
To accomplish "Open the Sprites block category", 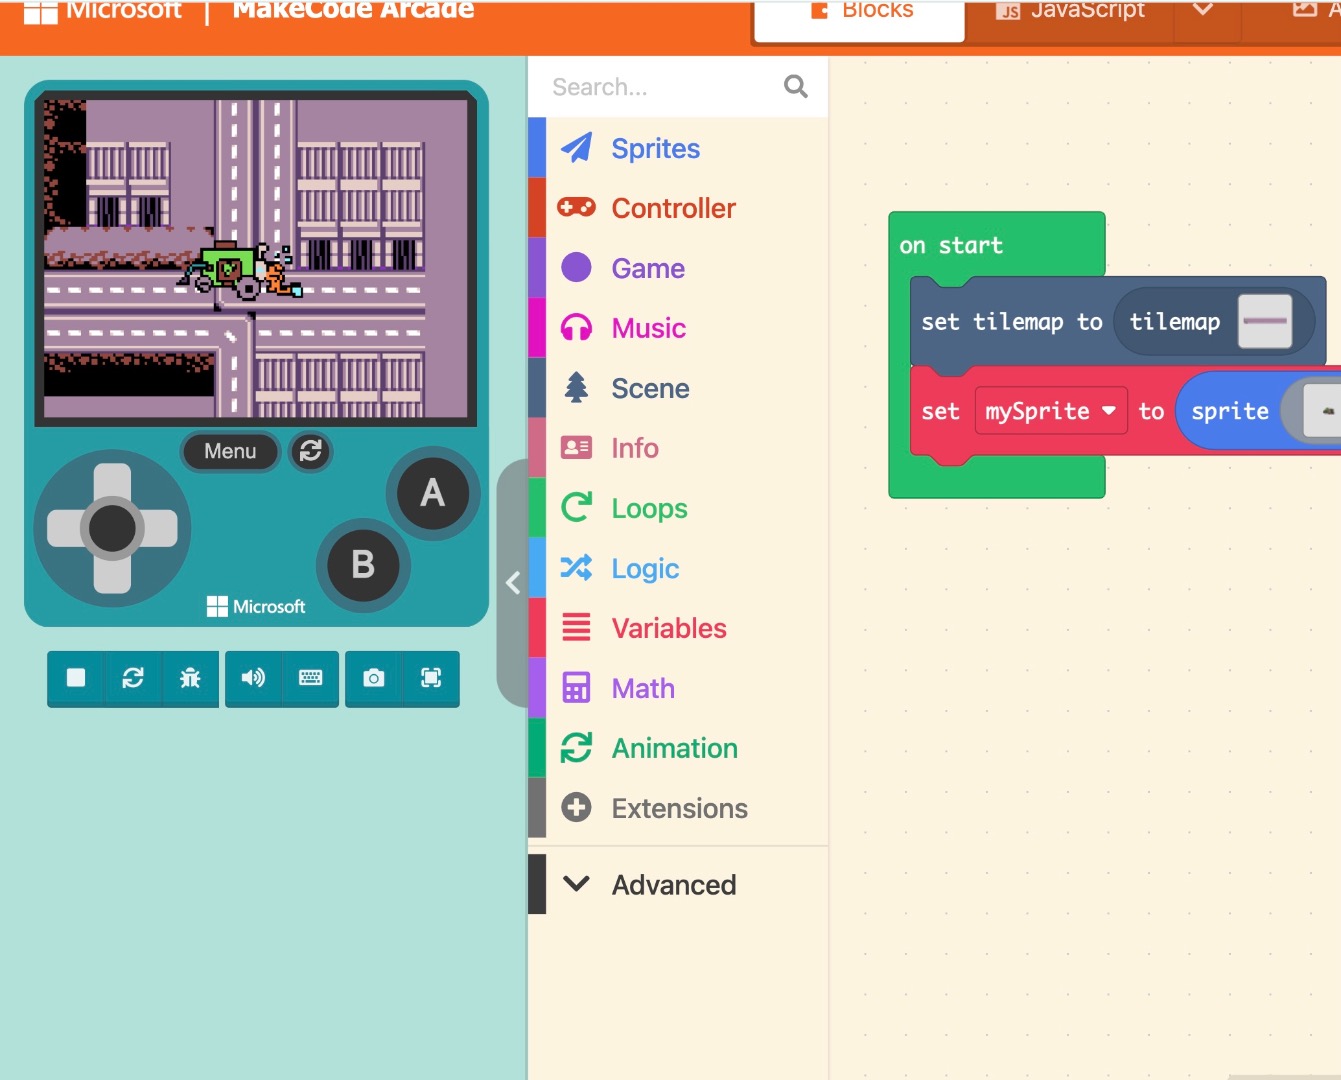I will click(655, 148).
